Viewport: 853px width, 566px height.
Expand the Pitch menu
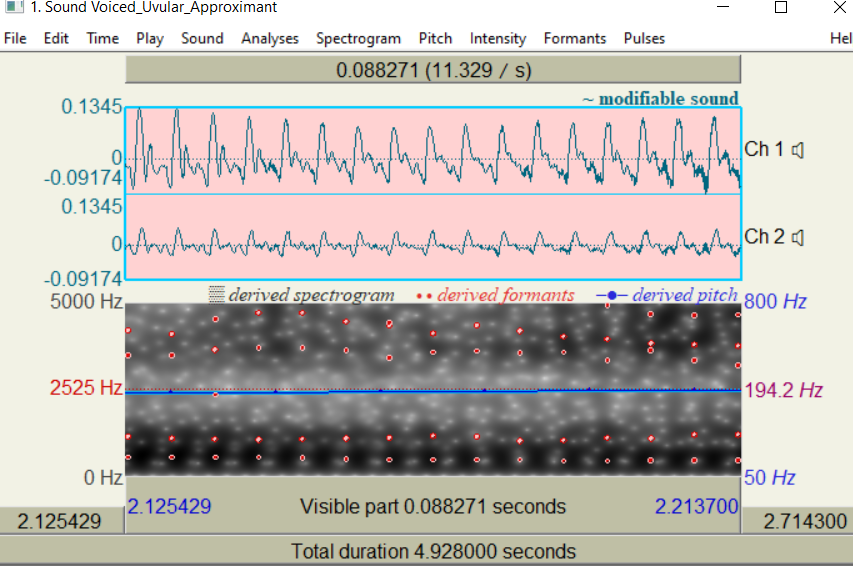point(435,39)
